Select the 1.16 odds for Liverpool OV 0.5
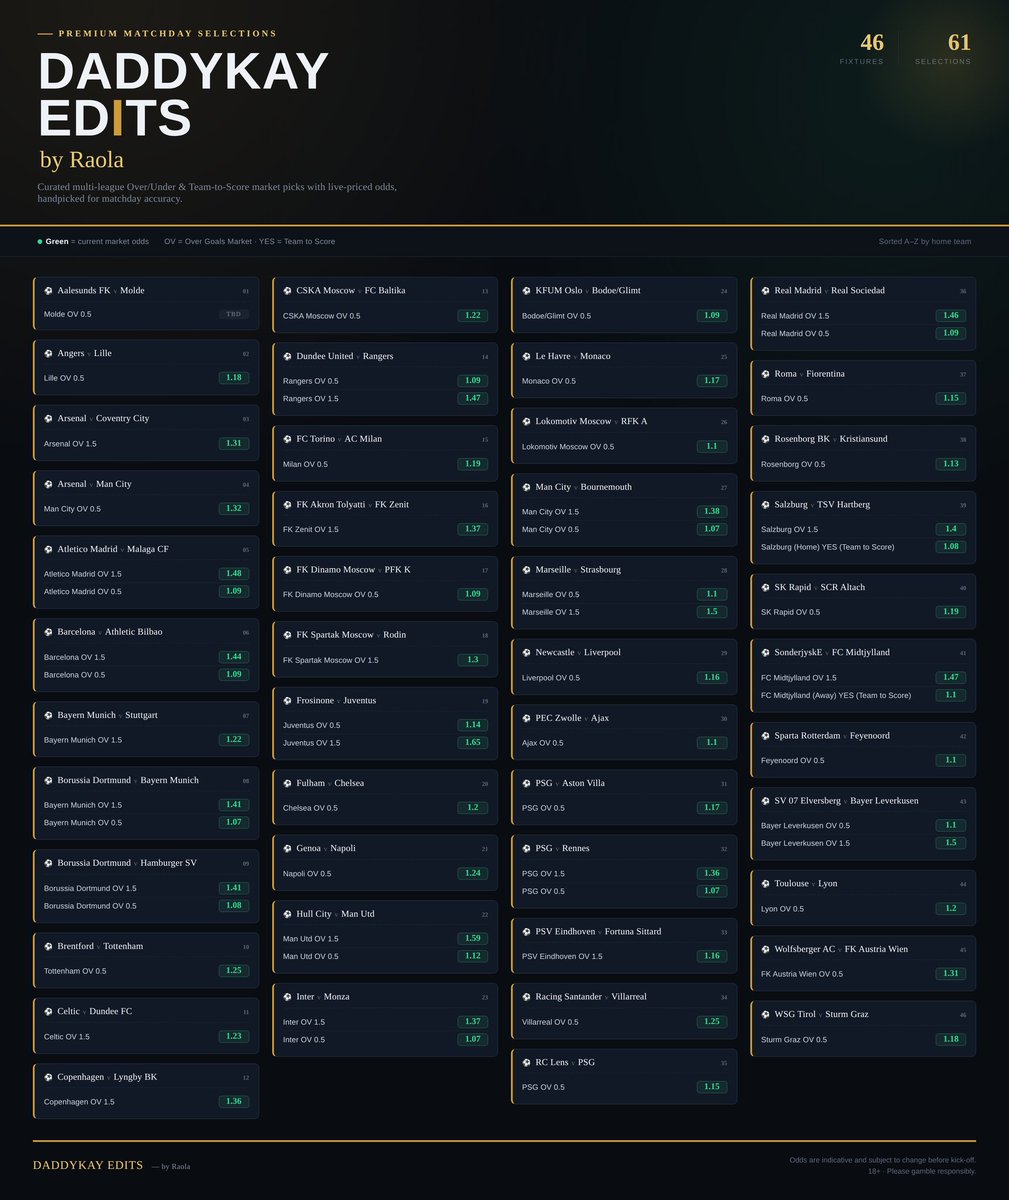 [712, 677]
